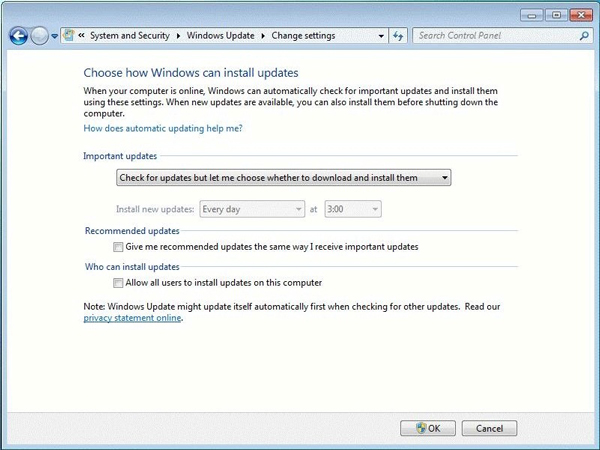This screenshot has height=450, width=600.
Task: Click the 'Choose how Windows can install updates' heading
Action: [x=191, y=73]
